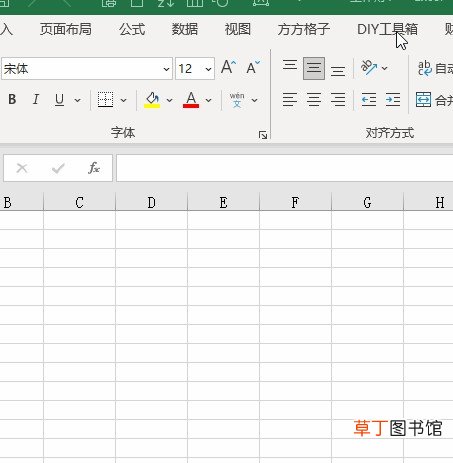Open the borders dropdown arrow
Image resolution: width=453 pixels, height=463 pixels.
(124, 100)
